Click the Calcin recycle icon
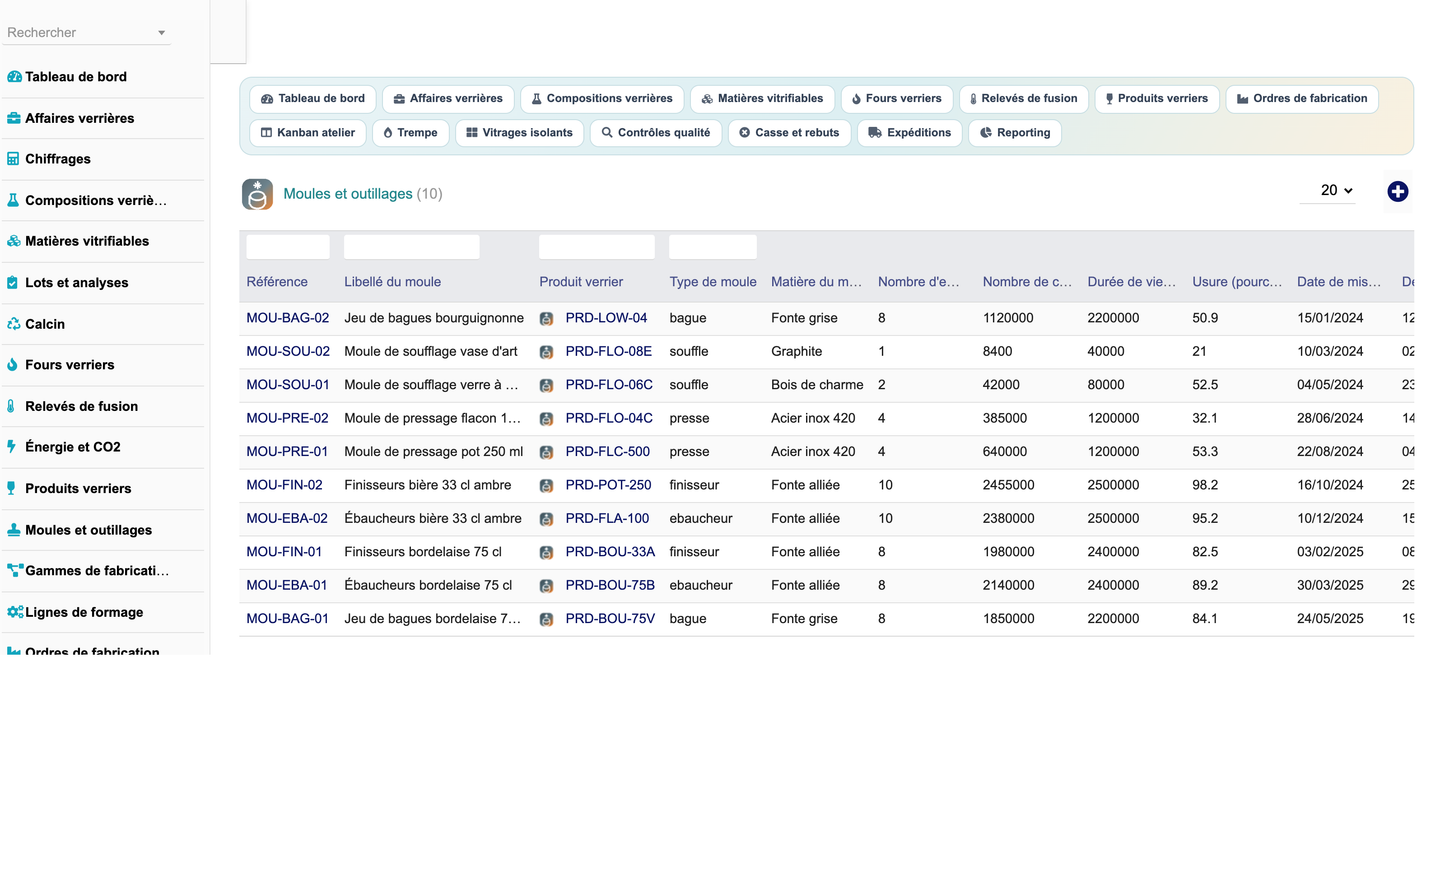The width and height of the screenshot is (1445, 894). (x=14, y=324)
